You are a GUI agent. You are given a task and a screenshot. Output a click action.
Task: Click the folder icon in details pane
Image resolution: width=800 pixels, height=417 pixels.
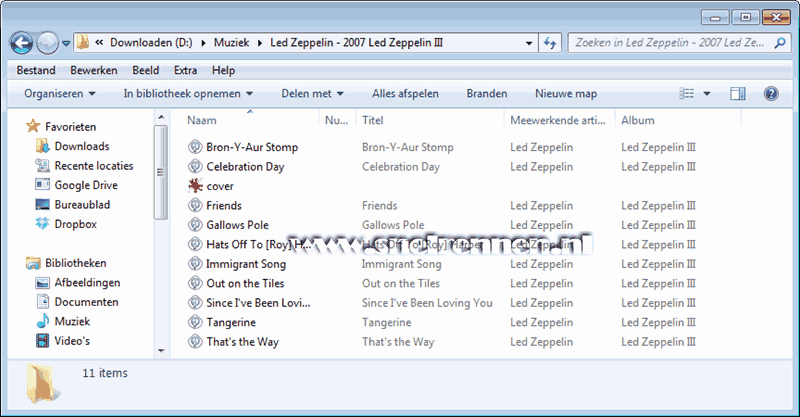click(x=42, y=382)
